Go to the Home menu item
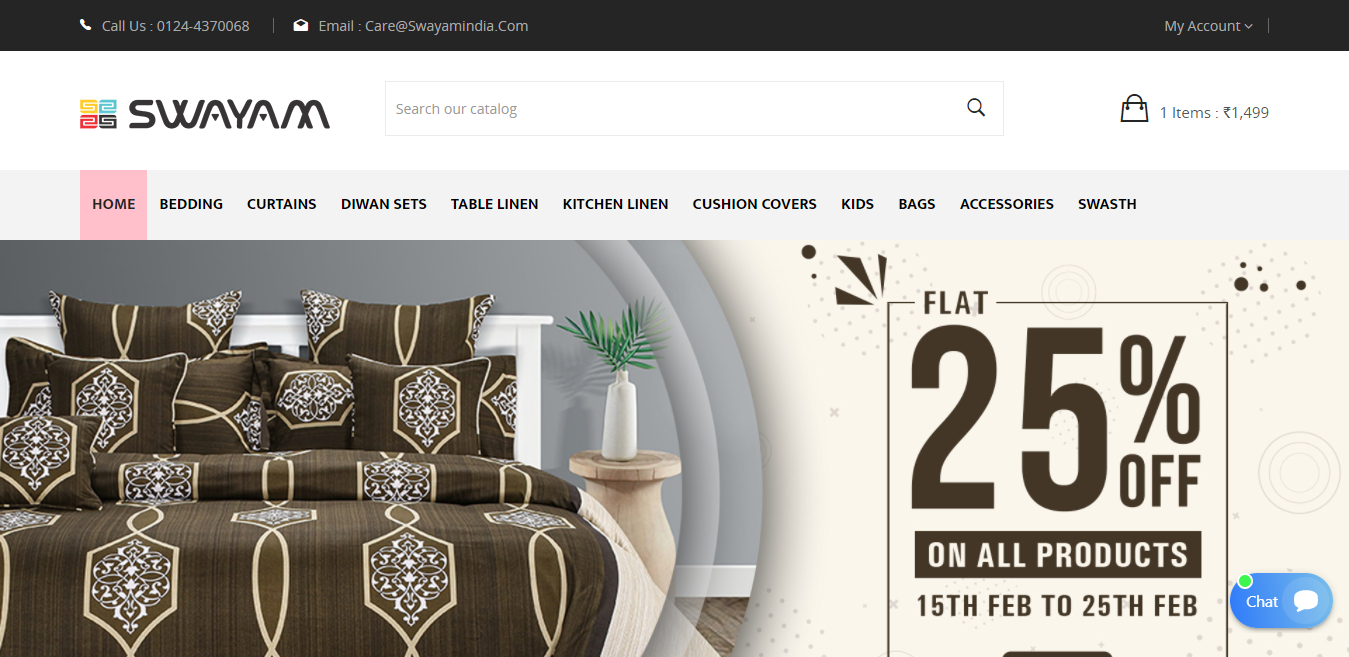 (x=114, y=204)
